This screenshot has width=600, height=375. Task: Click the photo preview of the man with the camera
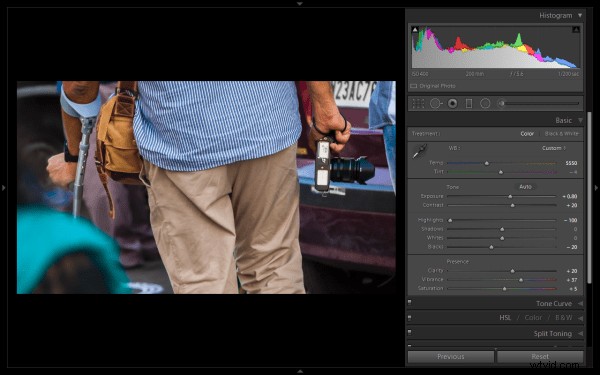pyautogui.click(x=206, y=187)
